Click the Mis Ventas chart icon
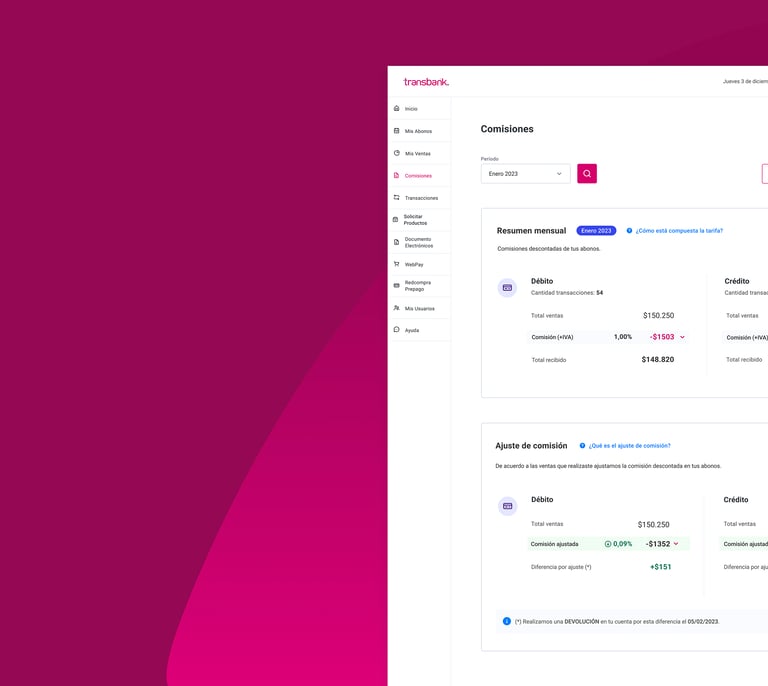Image resolution: width=768 pixels, height=686 pixels. tap(396, 153)
